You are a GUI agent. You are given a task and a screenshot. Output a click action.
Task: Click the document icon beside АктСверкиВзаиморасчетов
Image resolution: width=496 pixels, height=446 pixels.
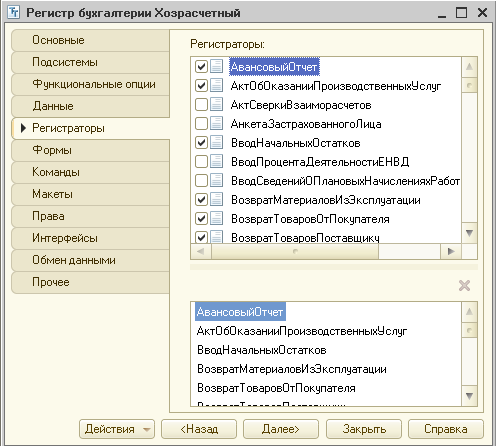[217, 105]
